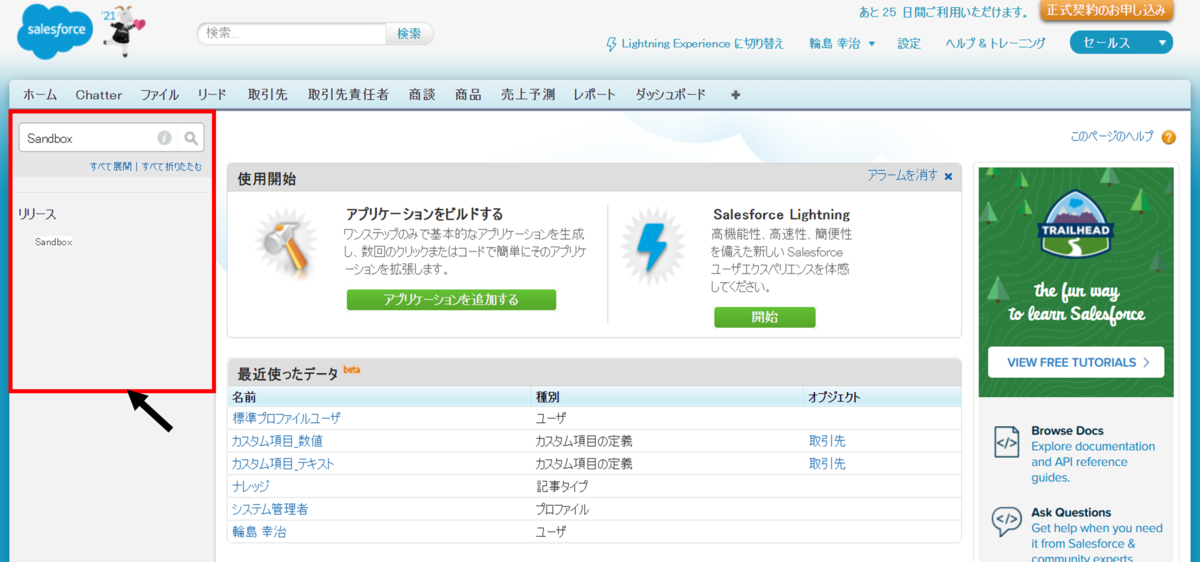The height and width of the screenshot is (562, 1200).
Task: Open the 設定 link
Action: click(909, 43)
